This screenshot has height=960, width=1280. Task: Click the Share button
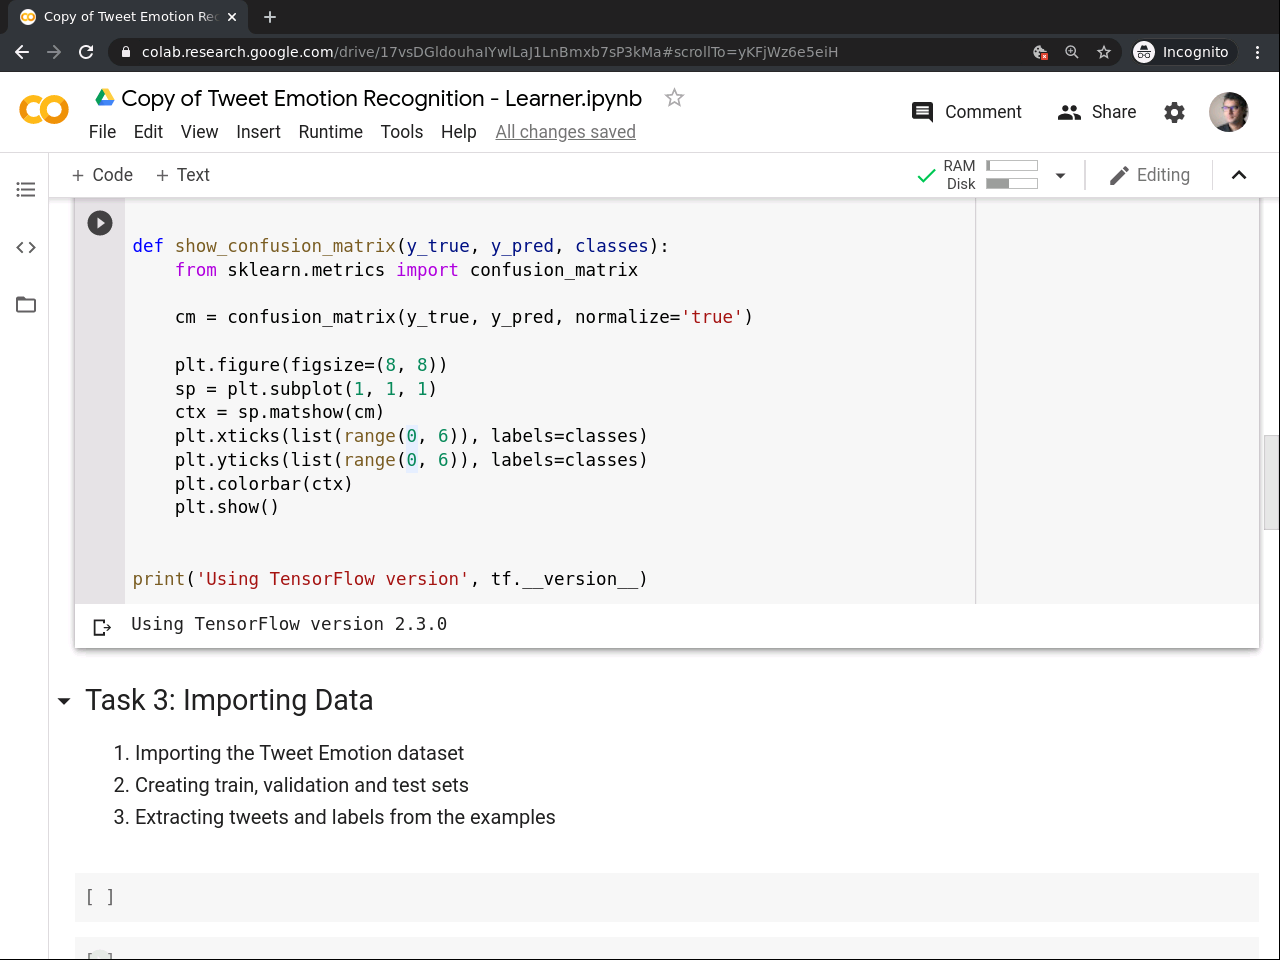click(x=1097, y=112)
